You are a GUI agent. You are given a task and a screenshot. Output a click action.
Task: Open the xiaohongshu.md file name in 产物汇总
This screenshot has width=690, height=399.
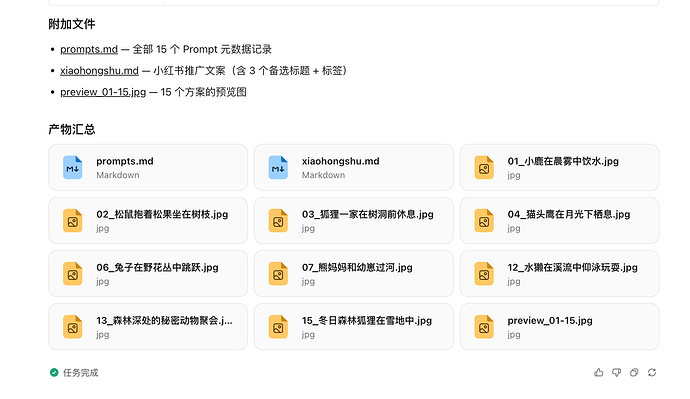[x=341, y=161]
